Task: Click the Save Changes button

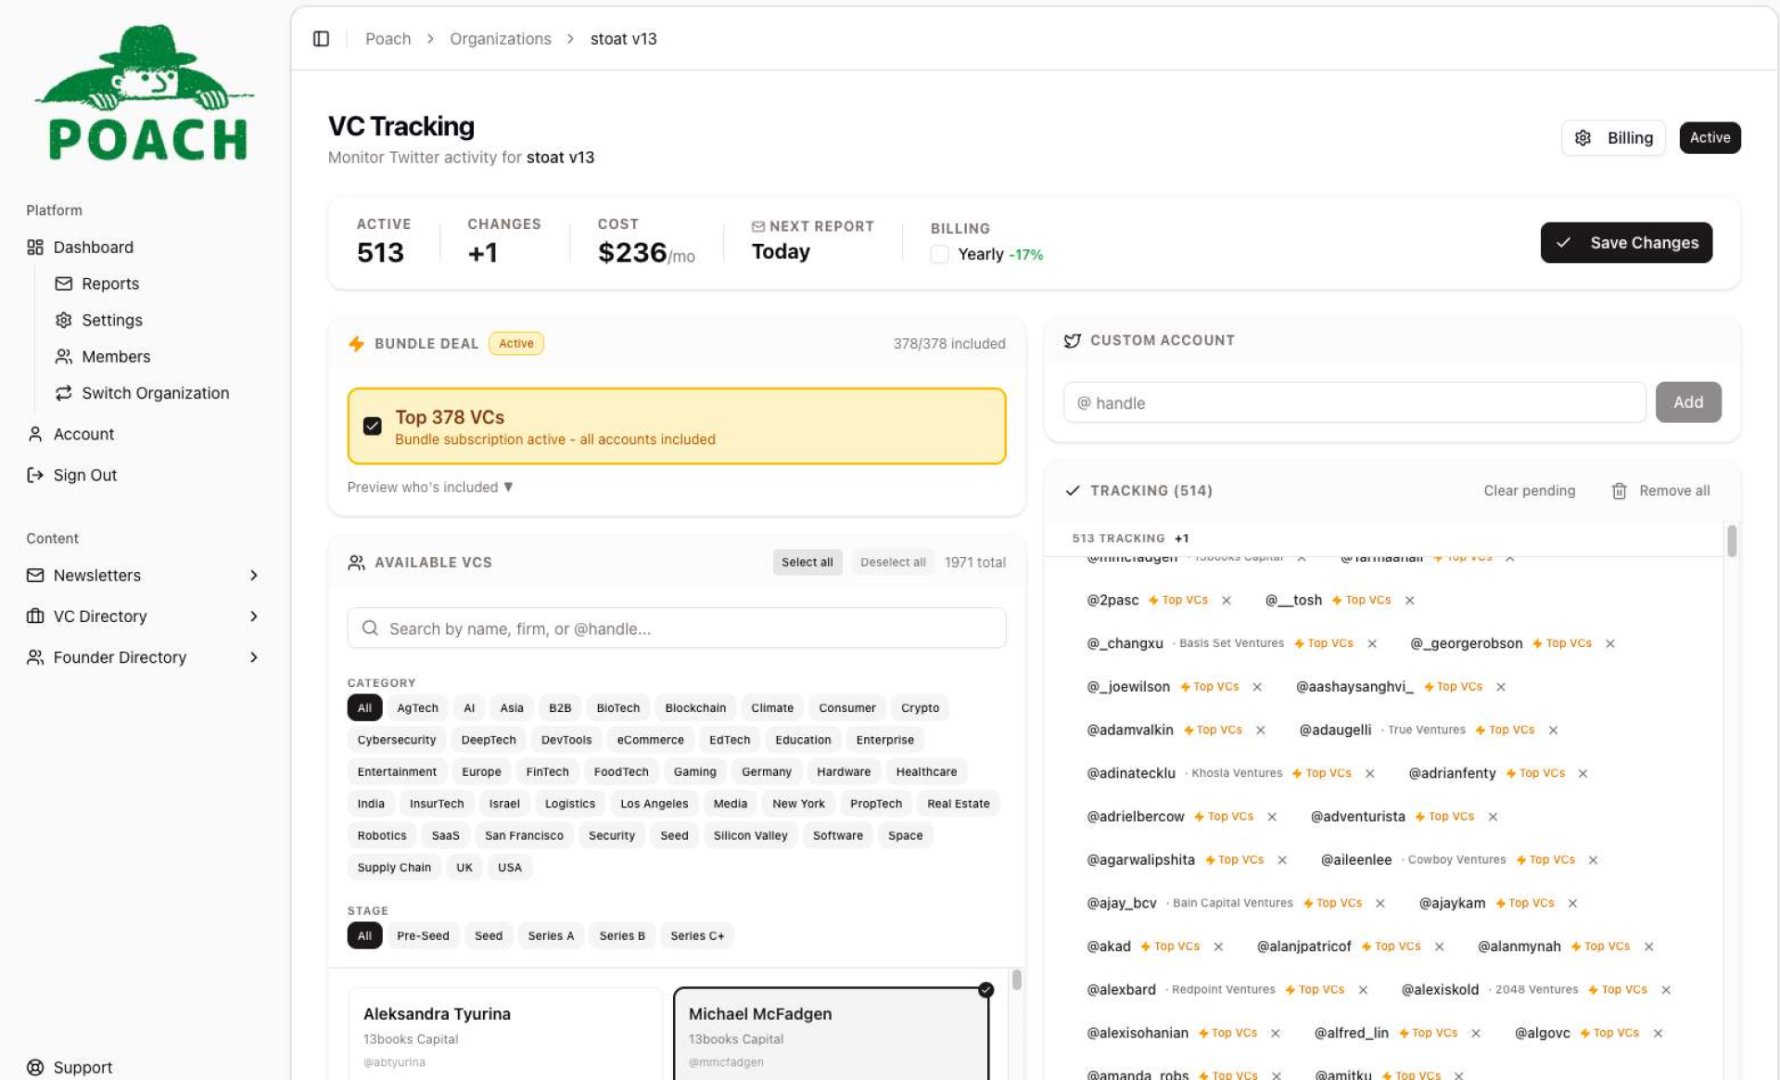Action: click(x=1626, y=242)
